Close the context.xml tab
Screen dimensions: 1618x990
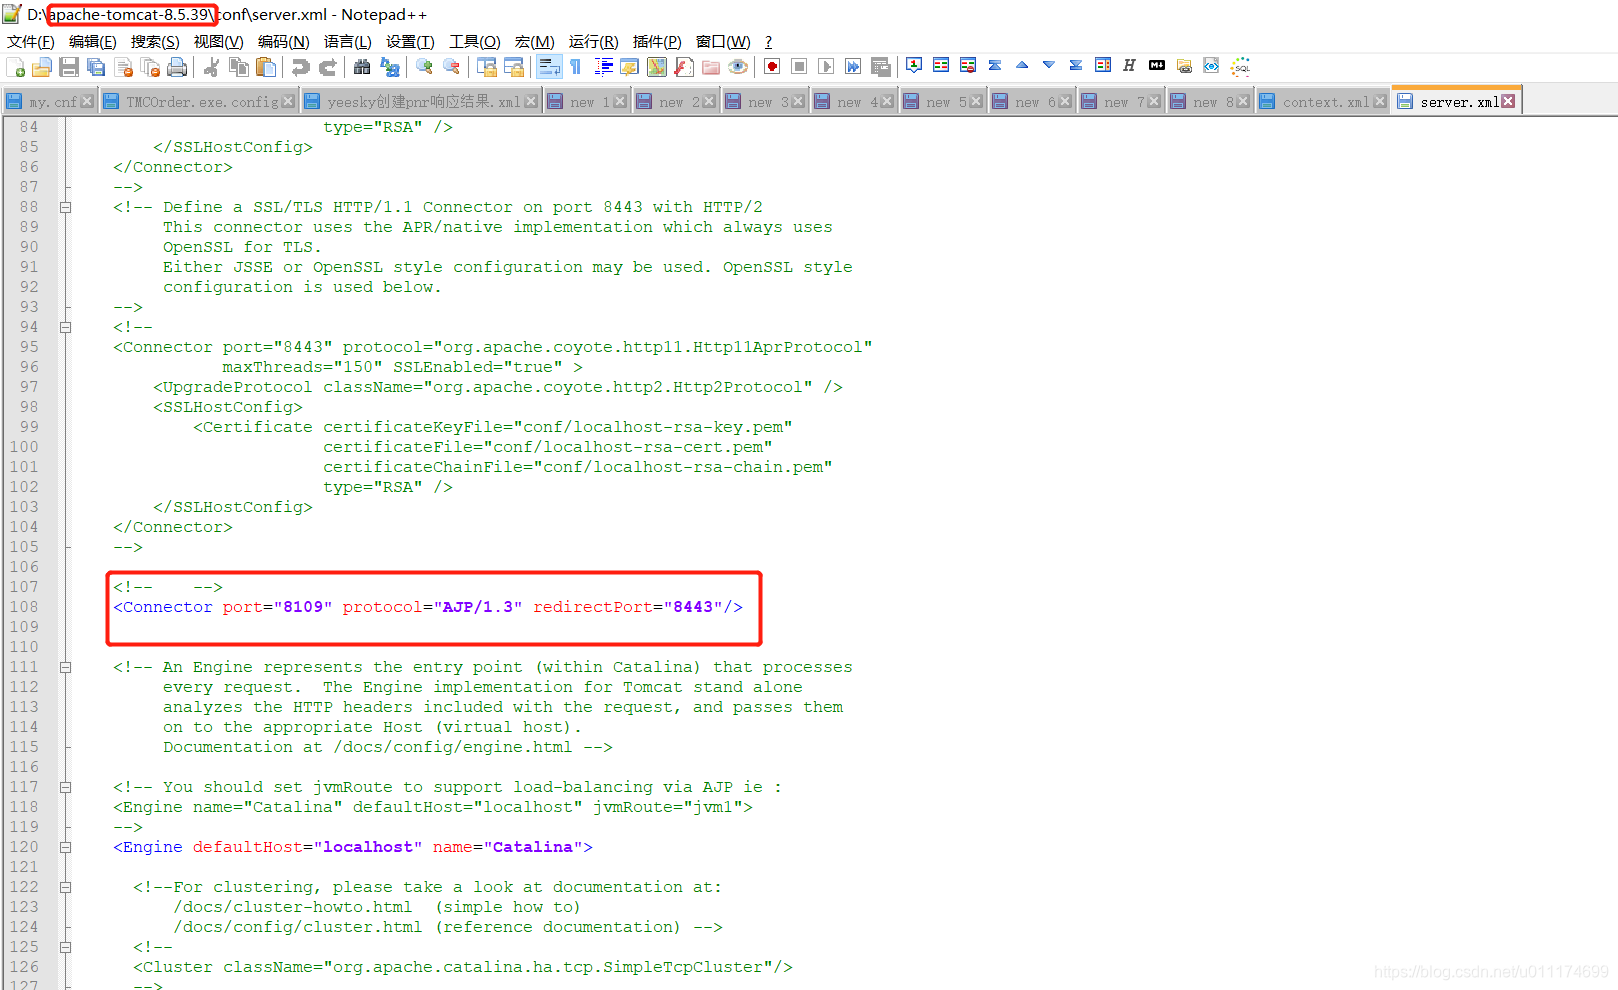tap(1380, 101)
